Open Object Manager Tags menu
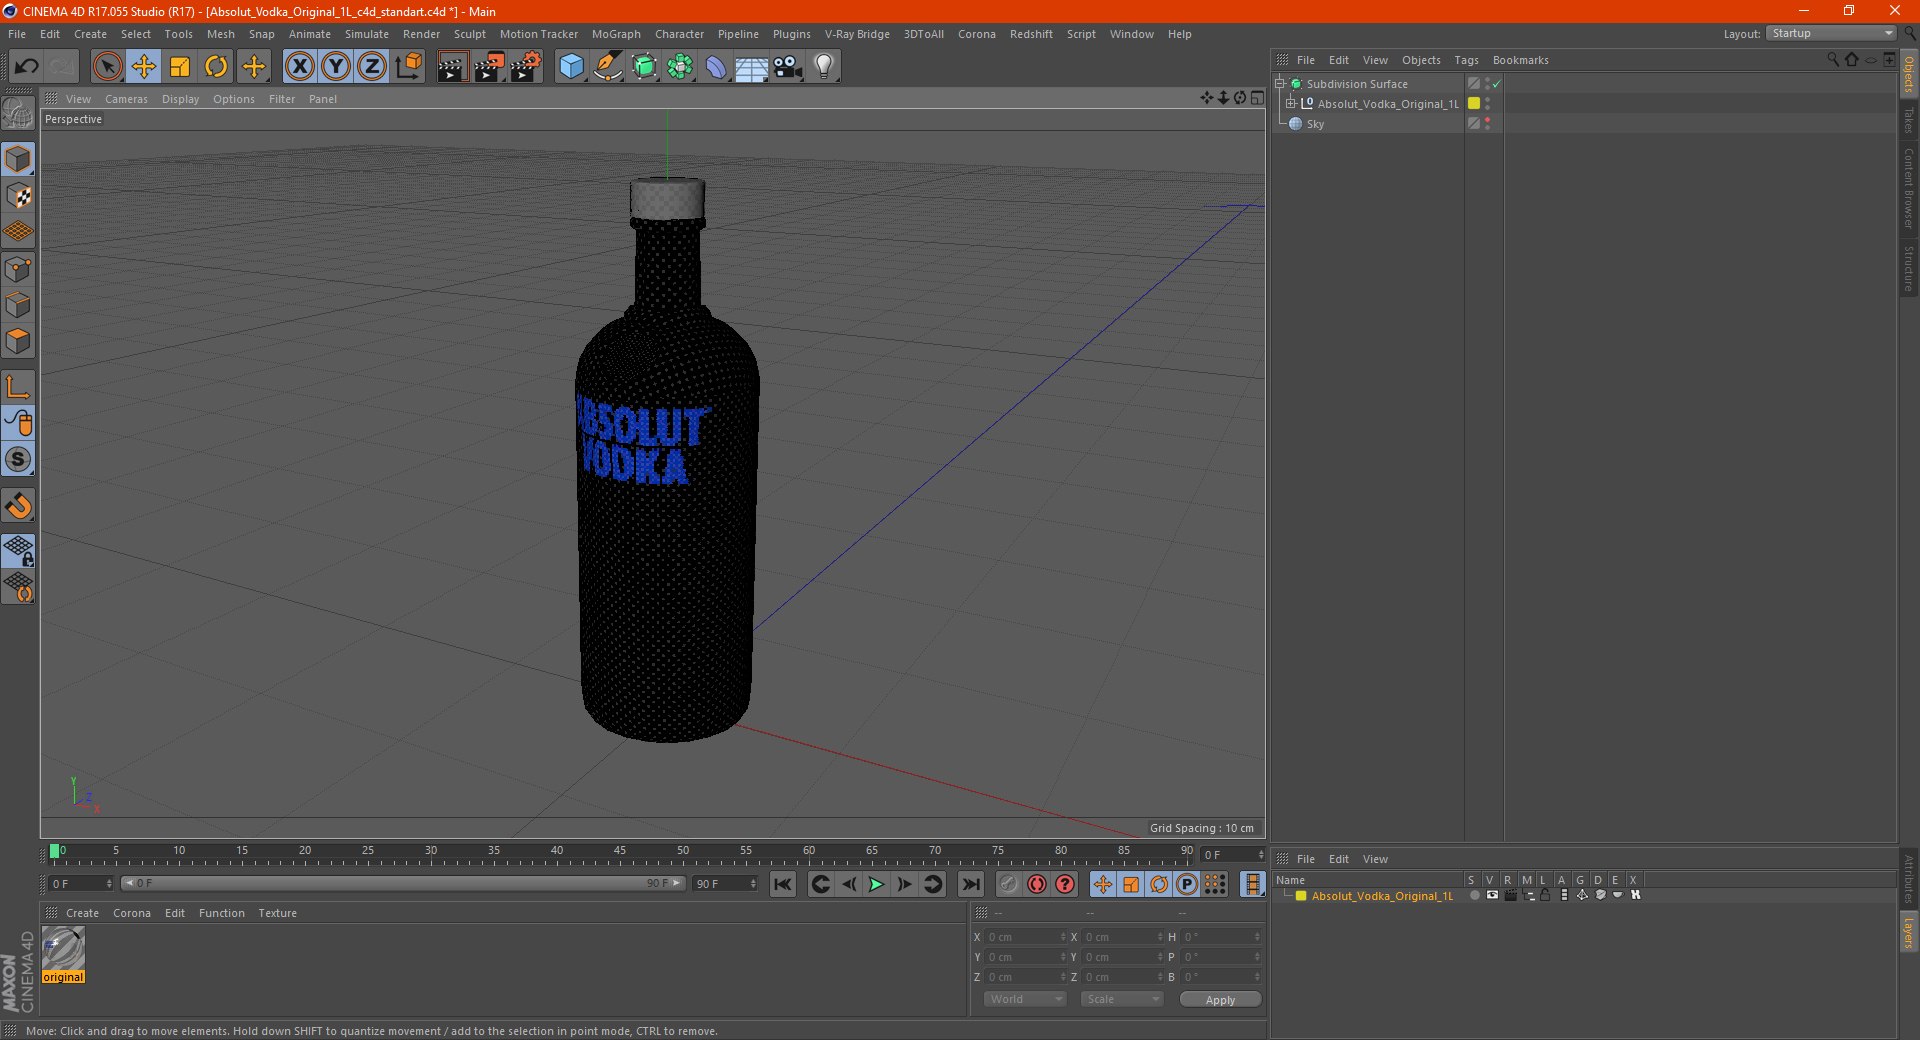 tap(1466, 60)
